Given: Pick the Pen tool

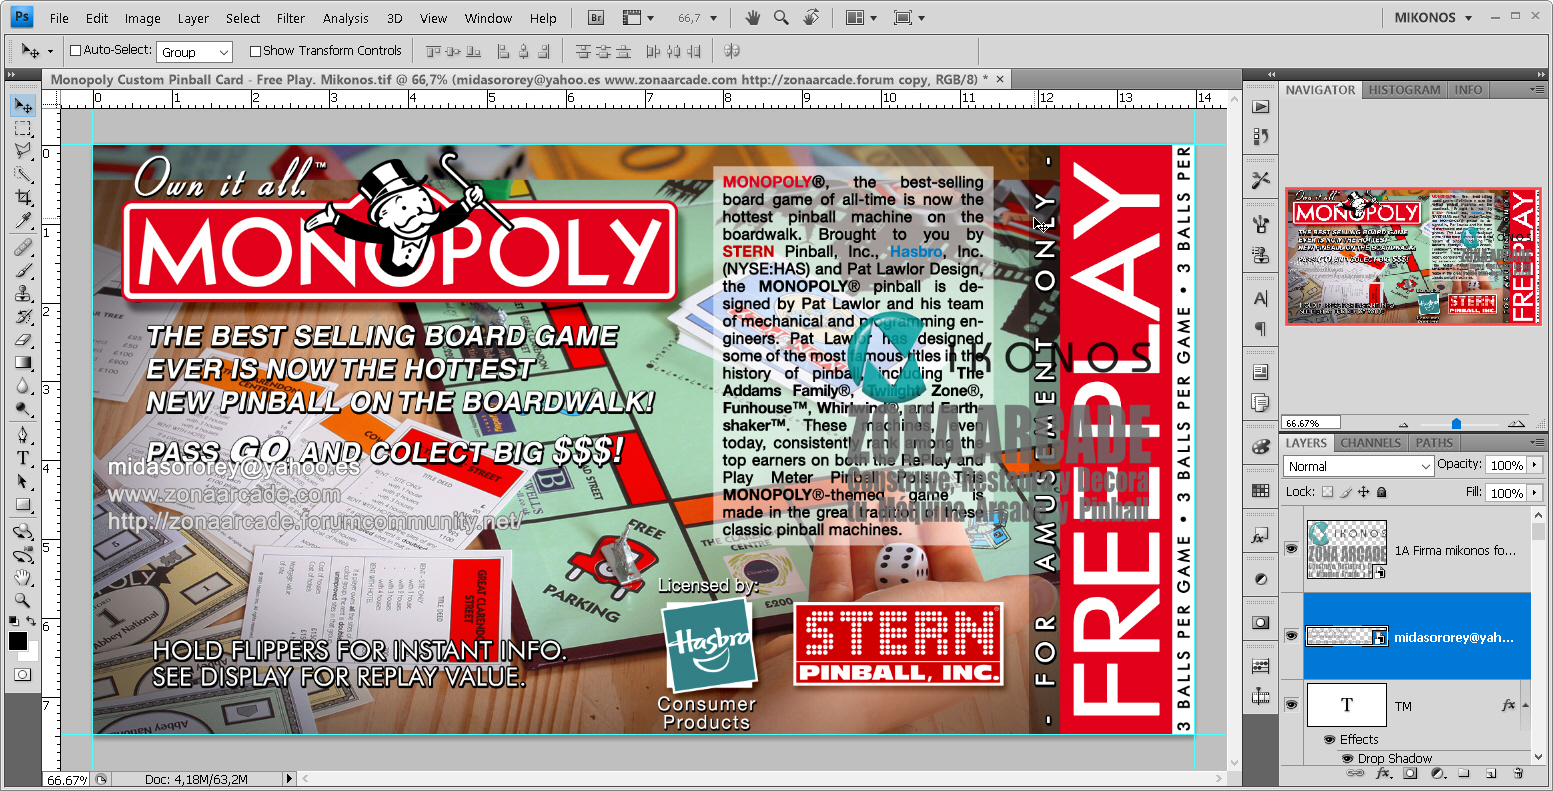Looking at the screenshot, I should coord(23,435).
